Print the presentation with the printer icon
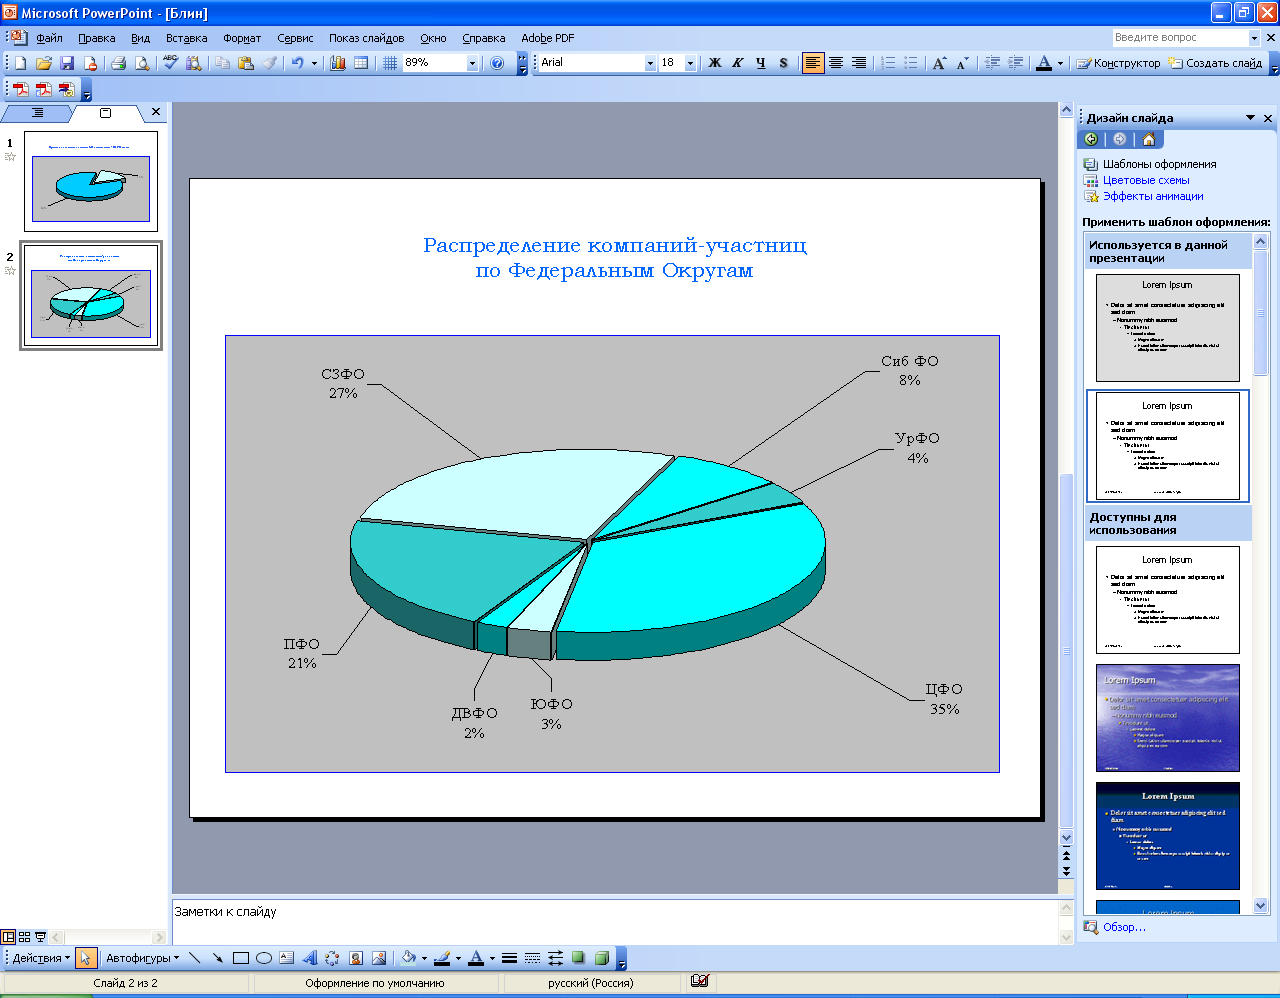Image resolution: width=1280 pixels, height=998 pixels. [x=118, y=63]
